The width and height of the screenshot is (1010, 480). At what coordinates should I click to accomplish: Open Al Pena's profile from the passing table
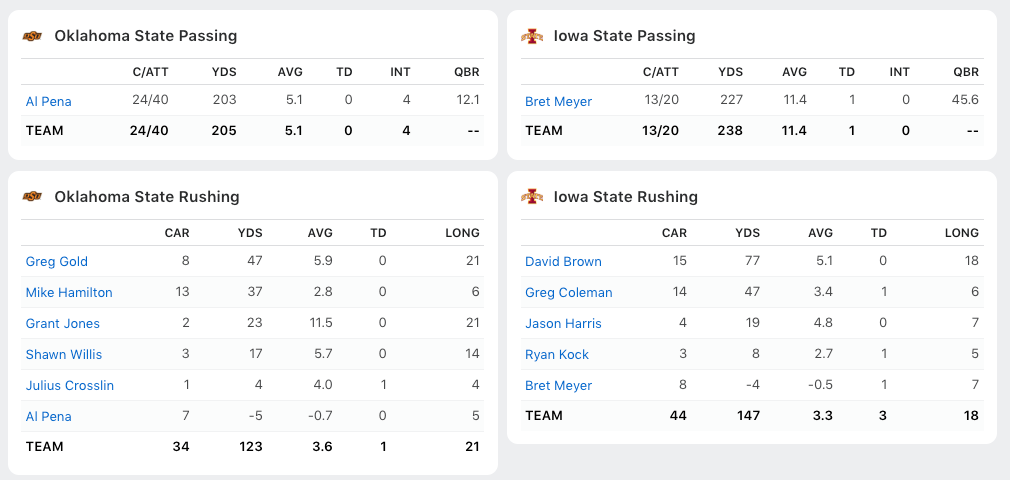tap(48, 101)
